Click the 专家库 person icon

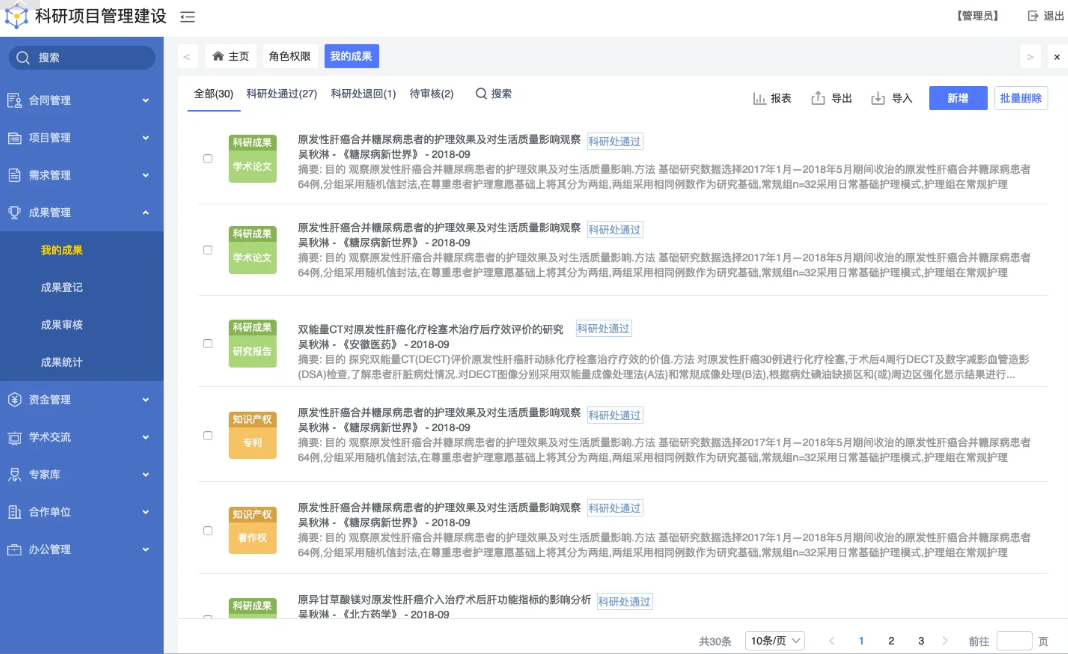coord(14,475)
